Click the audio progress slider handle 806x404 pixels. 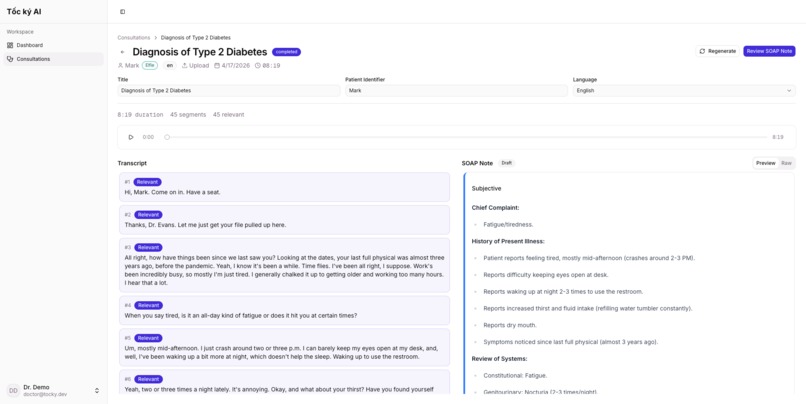coord(167,137)
